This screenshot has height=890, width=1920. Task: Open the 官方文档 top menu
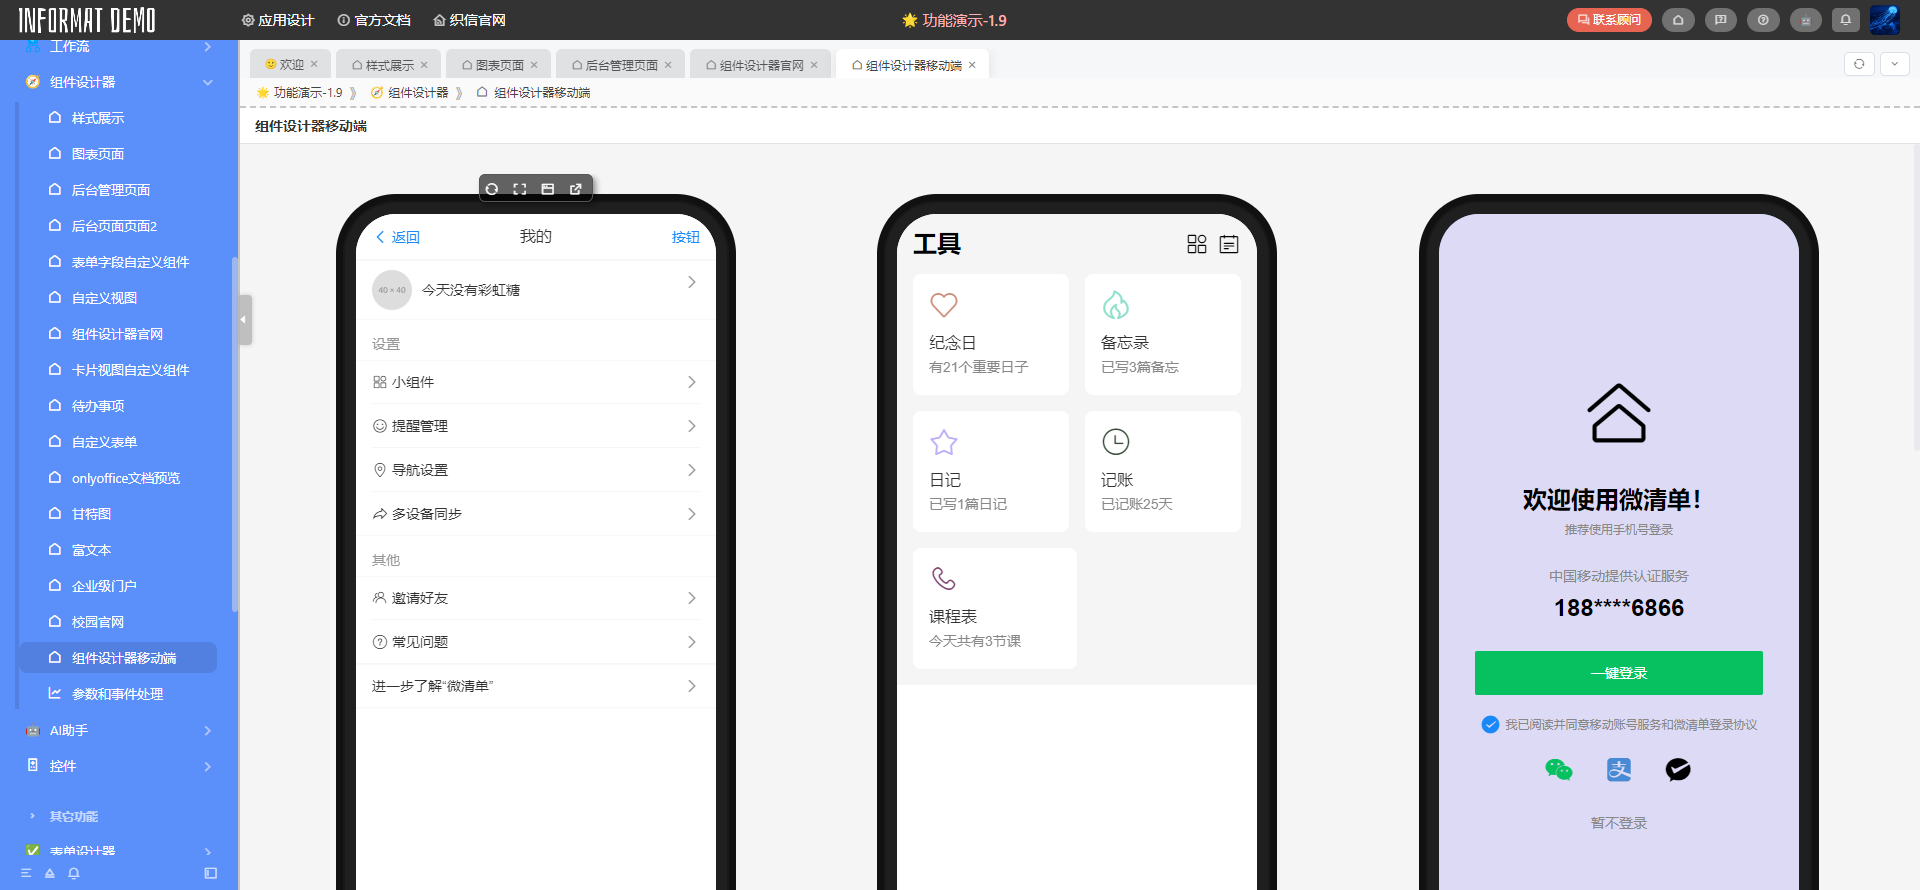(374, 20)
